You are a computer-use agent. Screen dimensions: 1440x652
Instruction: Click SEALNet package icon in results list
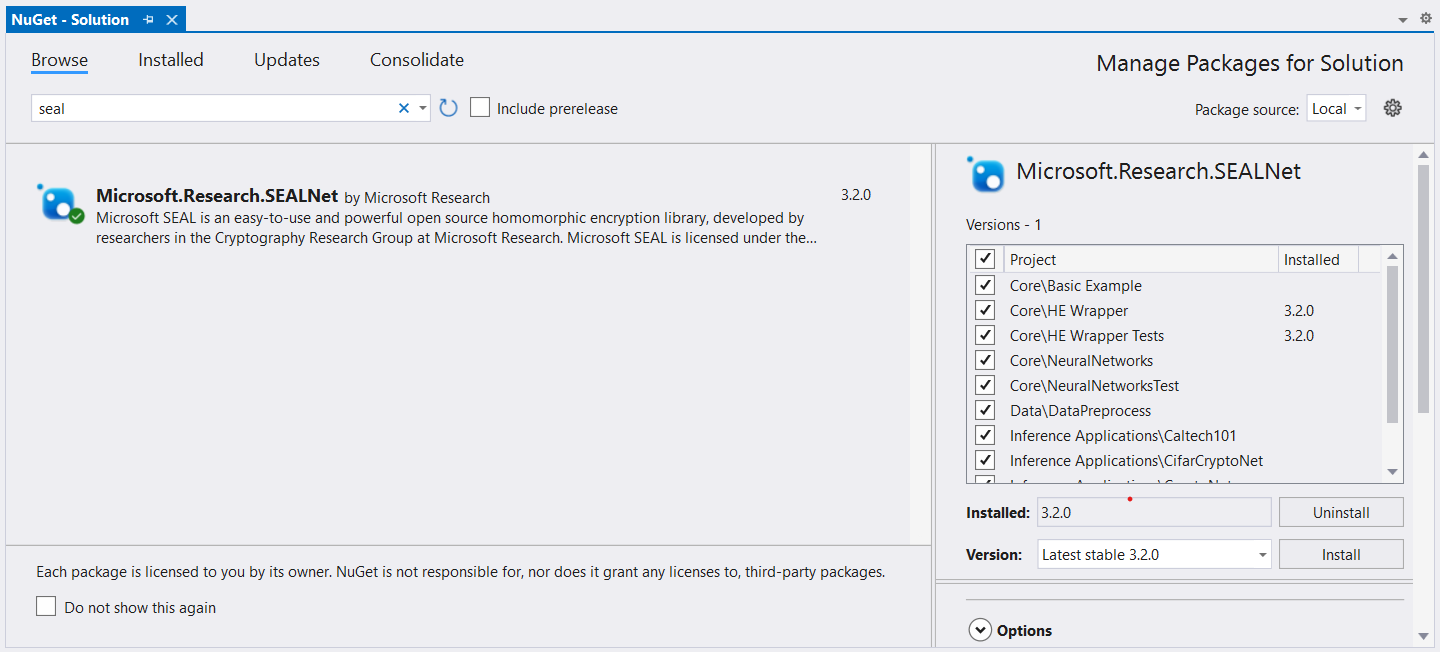pyautogui.click(x=60, y=203)
